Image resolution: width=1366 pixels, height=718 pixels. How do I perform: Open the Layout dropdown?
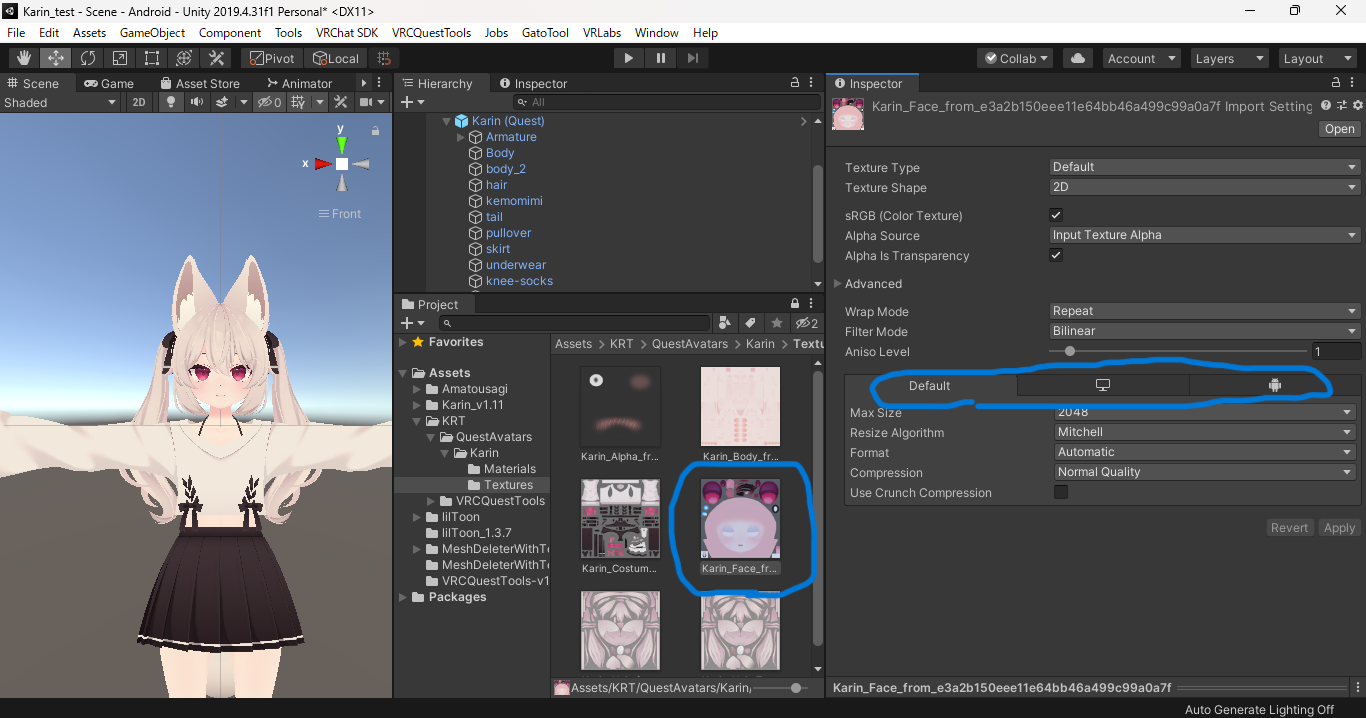1317,58
